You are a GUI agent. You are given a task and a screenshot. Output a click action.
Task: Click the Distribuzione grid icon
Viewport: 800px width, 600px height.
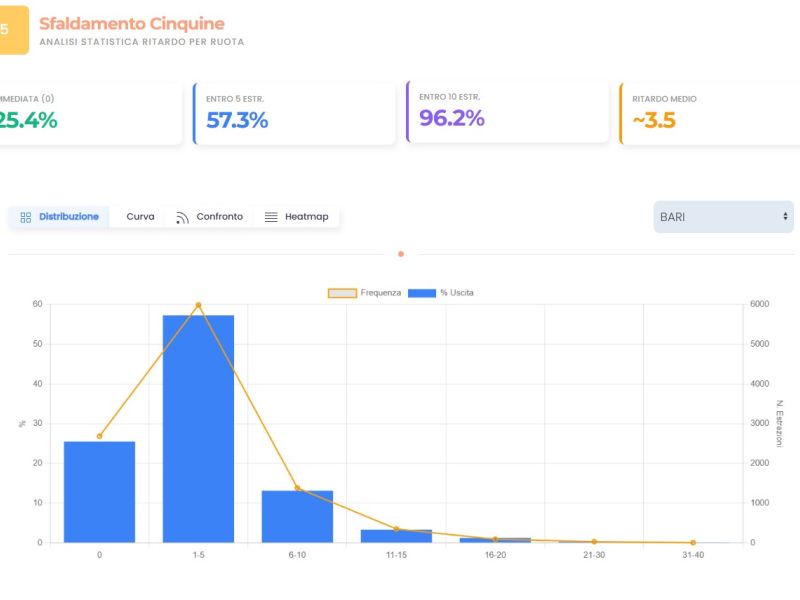(26, 217)
